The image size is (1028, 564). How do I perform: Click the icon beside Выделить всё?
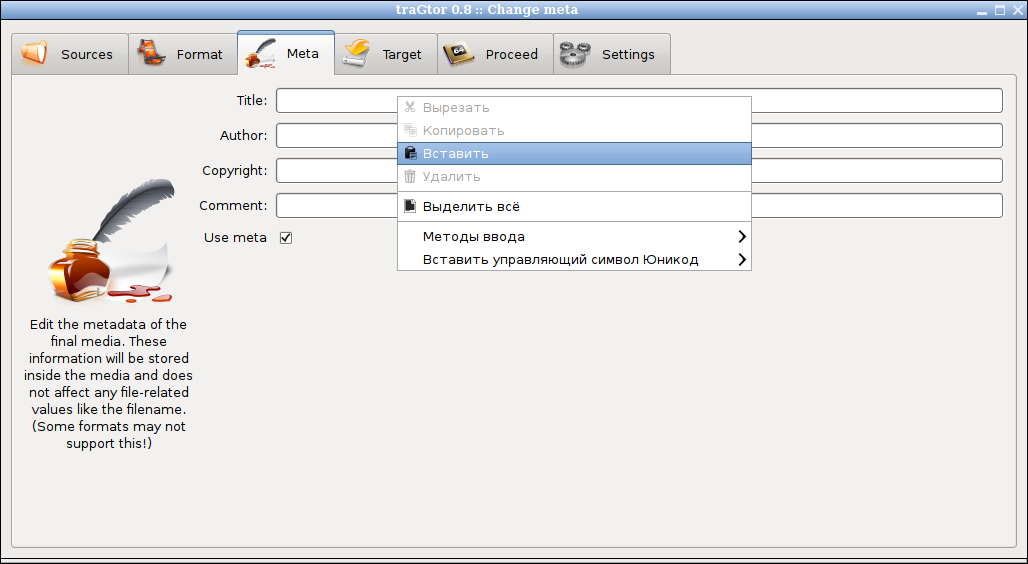click(410, 206)
